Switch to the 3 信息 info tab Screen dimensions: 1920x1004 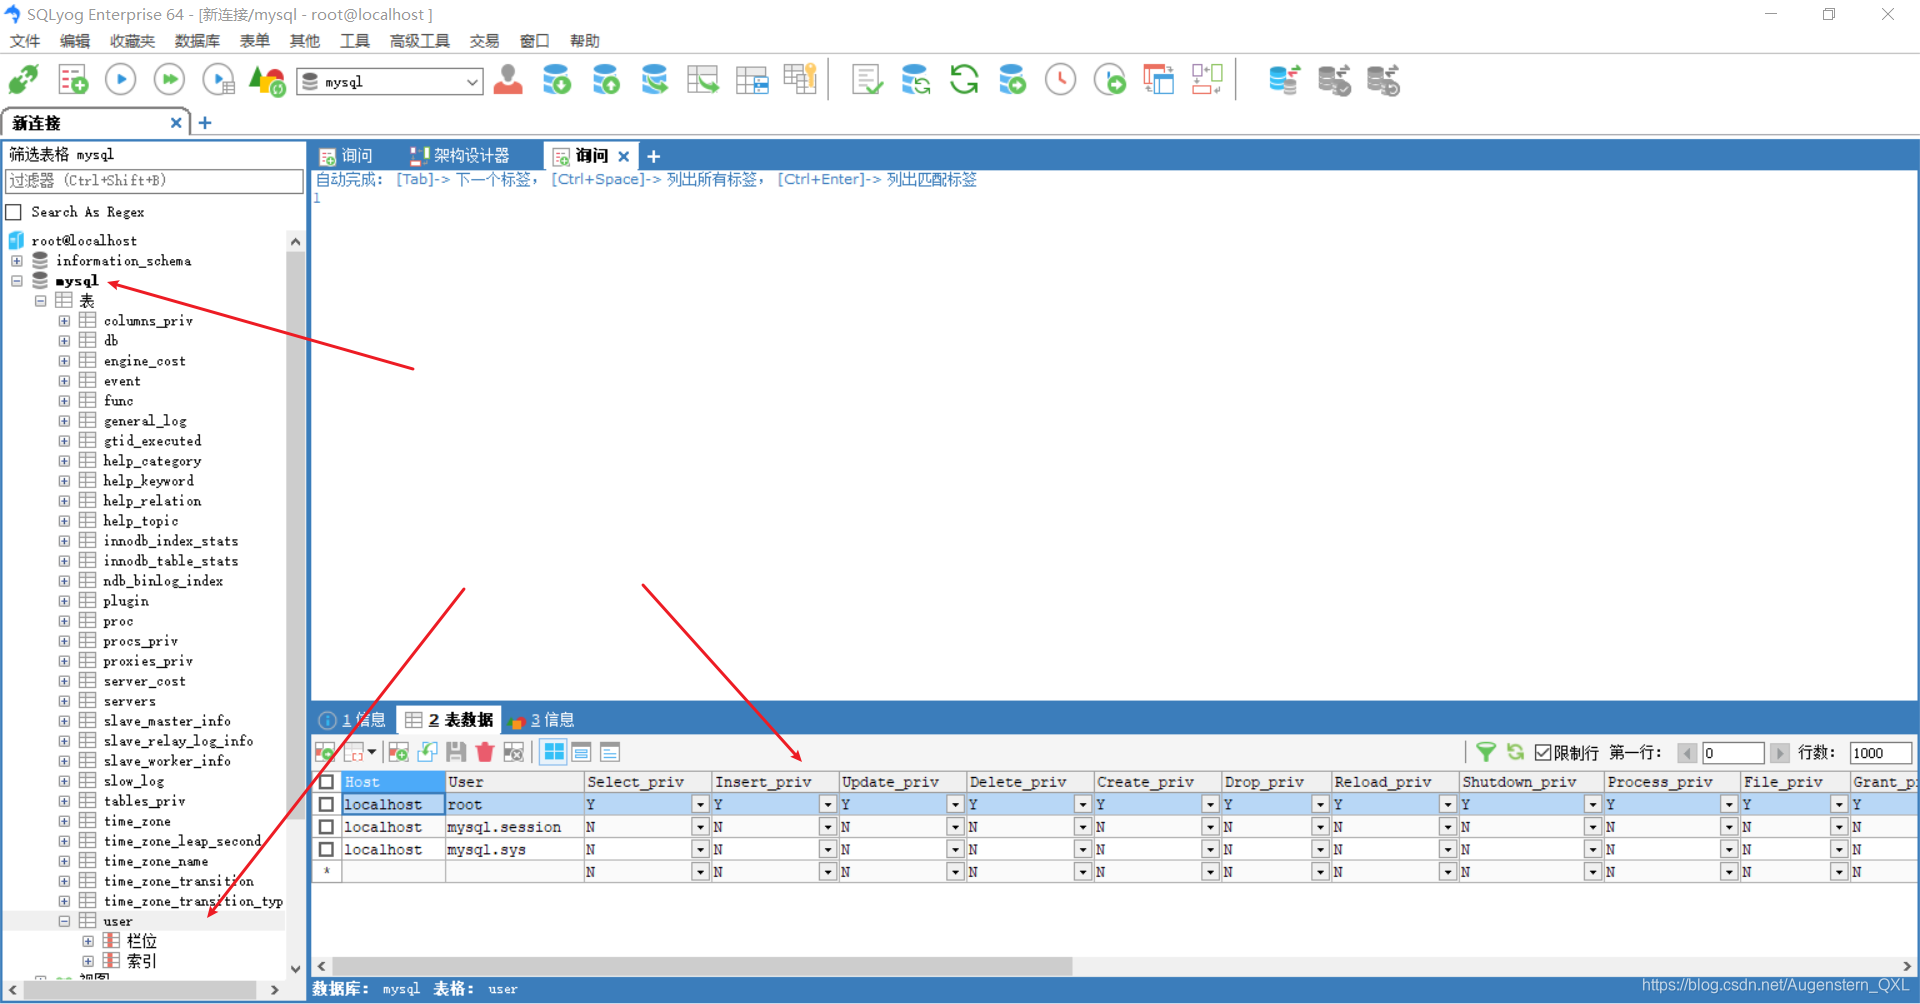point(542,720)
